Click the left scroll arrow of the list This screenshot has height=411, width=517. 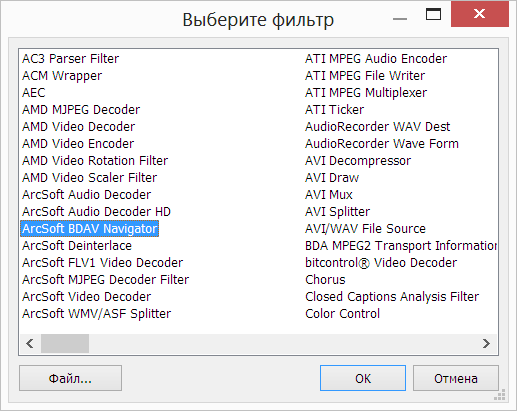30,343
